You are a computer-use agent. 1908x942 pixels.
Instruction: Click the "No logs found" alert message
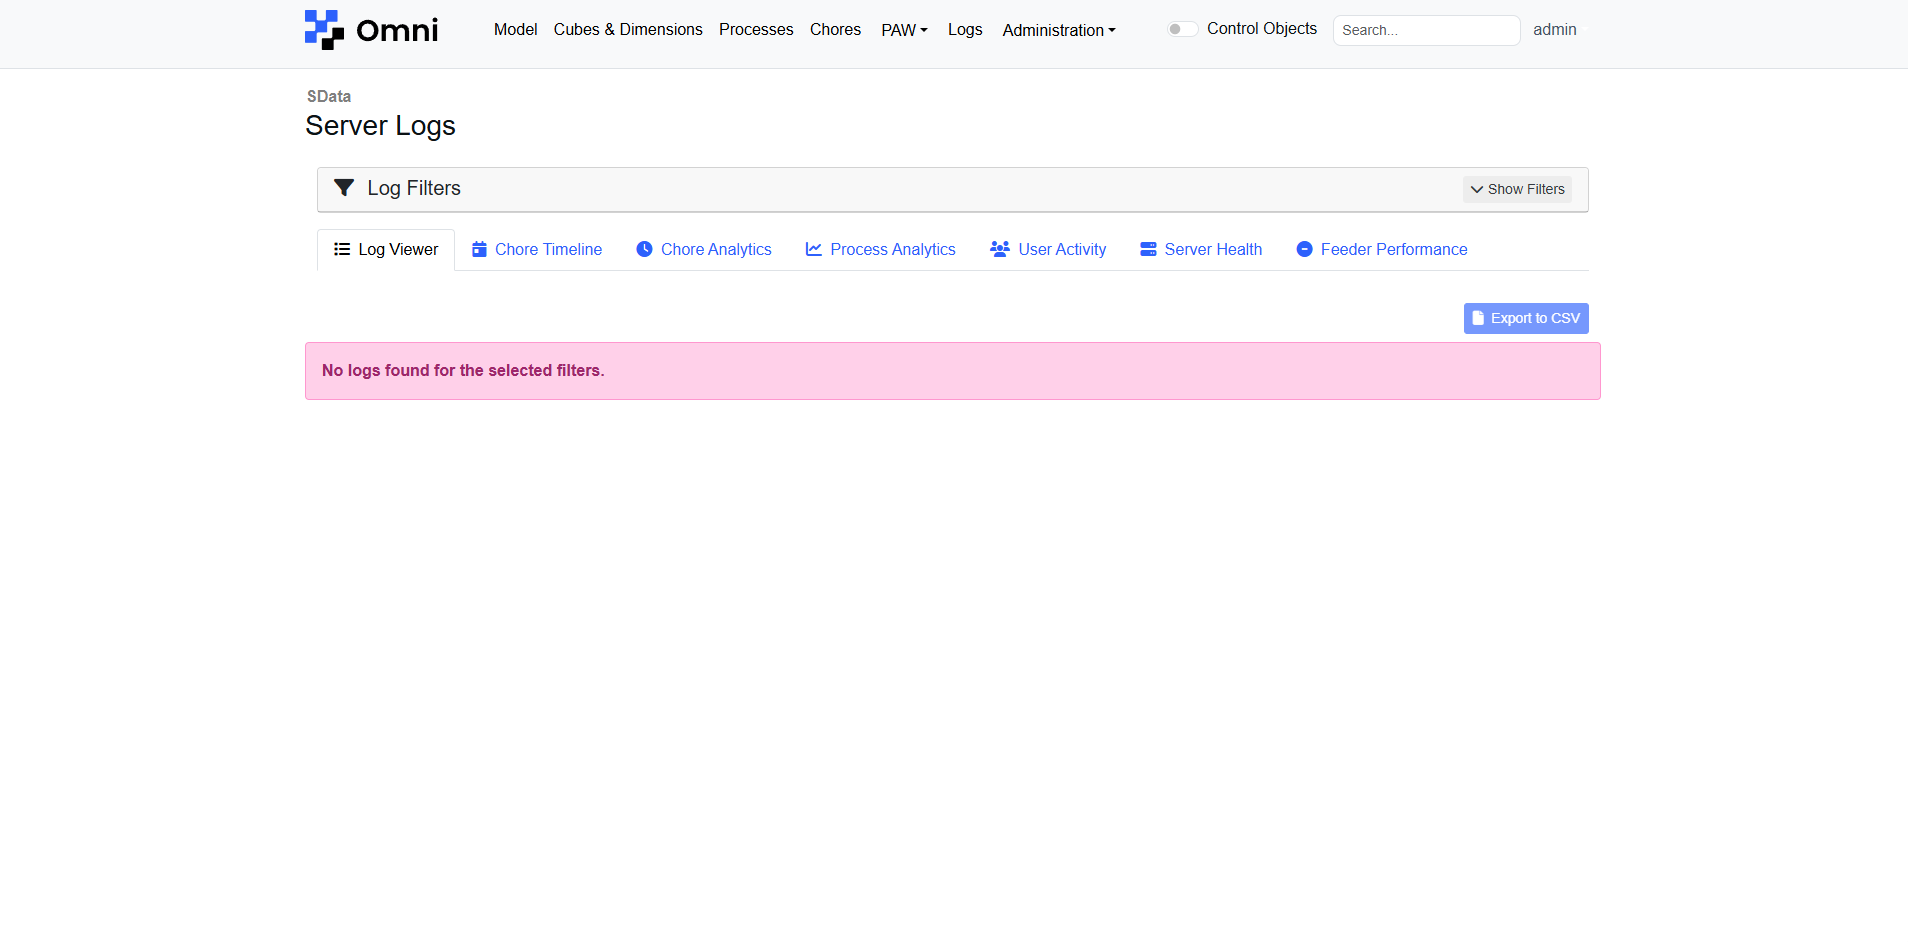click(953, 371)
